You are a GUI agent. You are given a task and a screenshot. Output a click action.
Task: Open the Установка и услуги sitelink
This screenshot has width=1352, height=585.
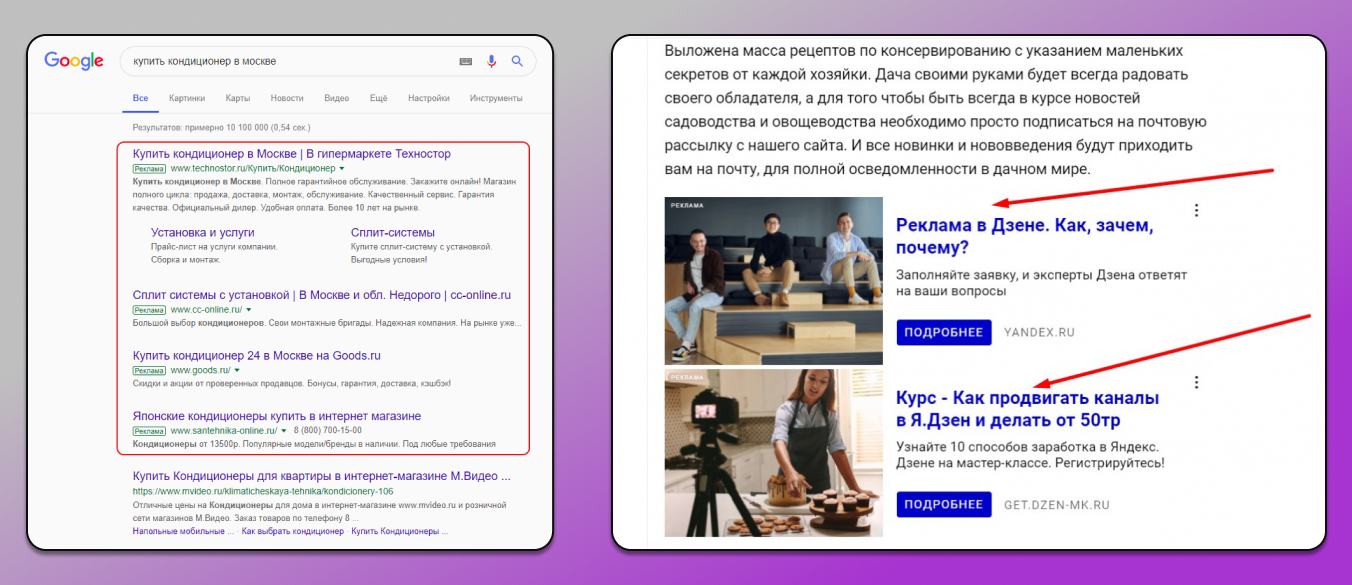(x=202, y=232)
